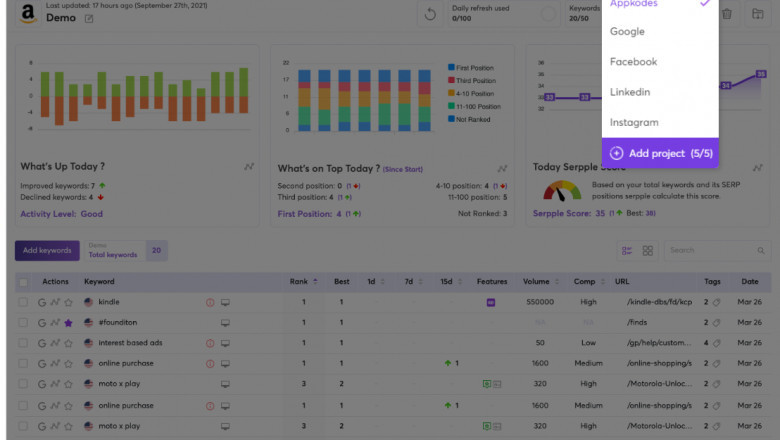Tick the checkbox for kindle keyword row
Screen dimensions: 780x440
pos(23,302)
